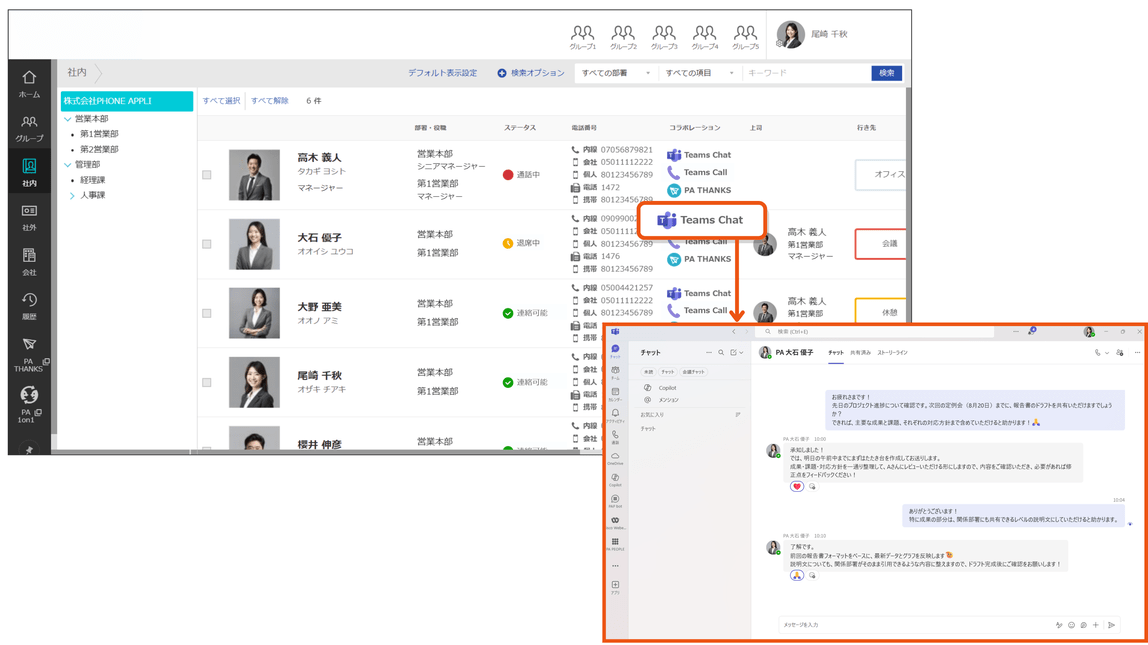1148x645 pixels.
Task: Open the 社外 contacts sidebar icon
Action: click(x=29, y=217)
